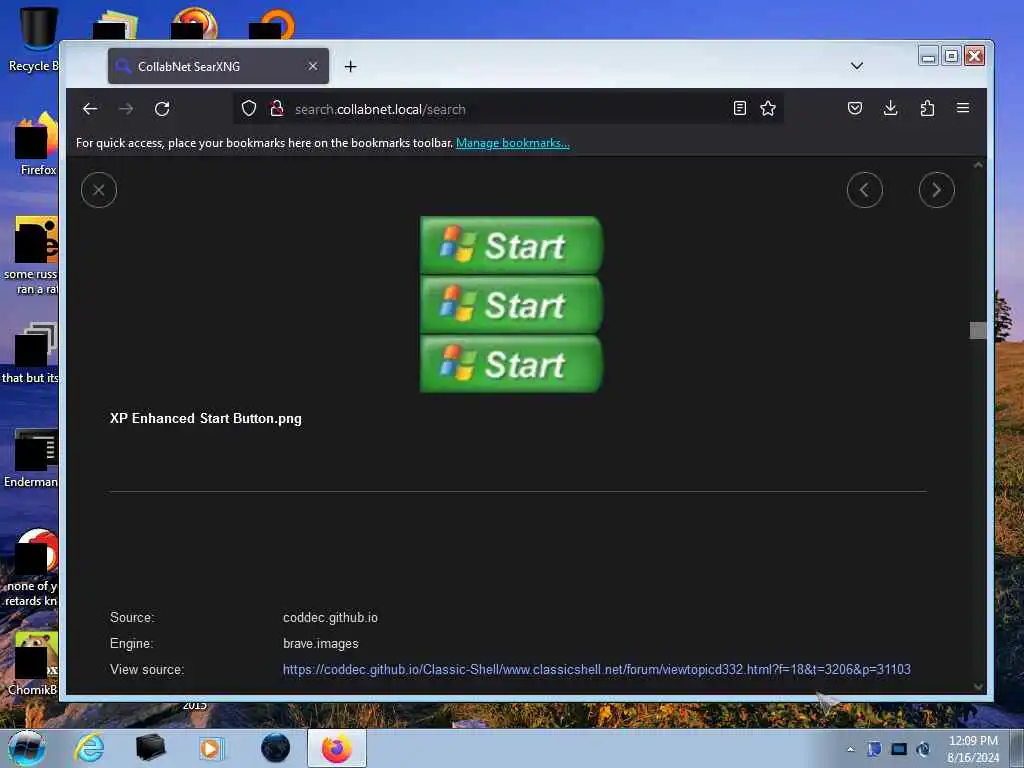Click the browser forward arrow
The height and width of the screenshot is (768, 1024).
[126, 109]
